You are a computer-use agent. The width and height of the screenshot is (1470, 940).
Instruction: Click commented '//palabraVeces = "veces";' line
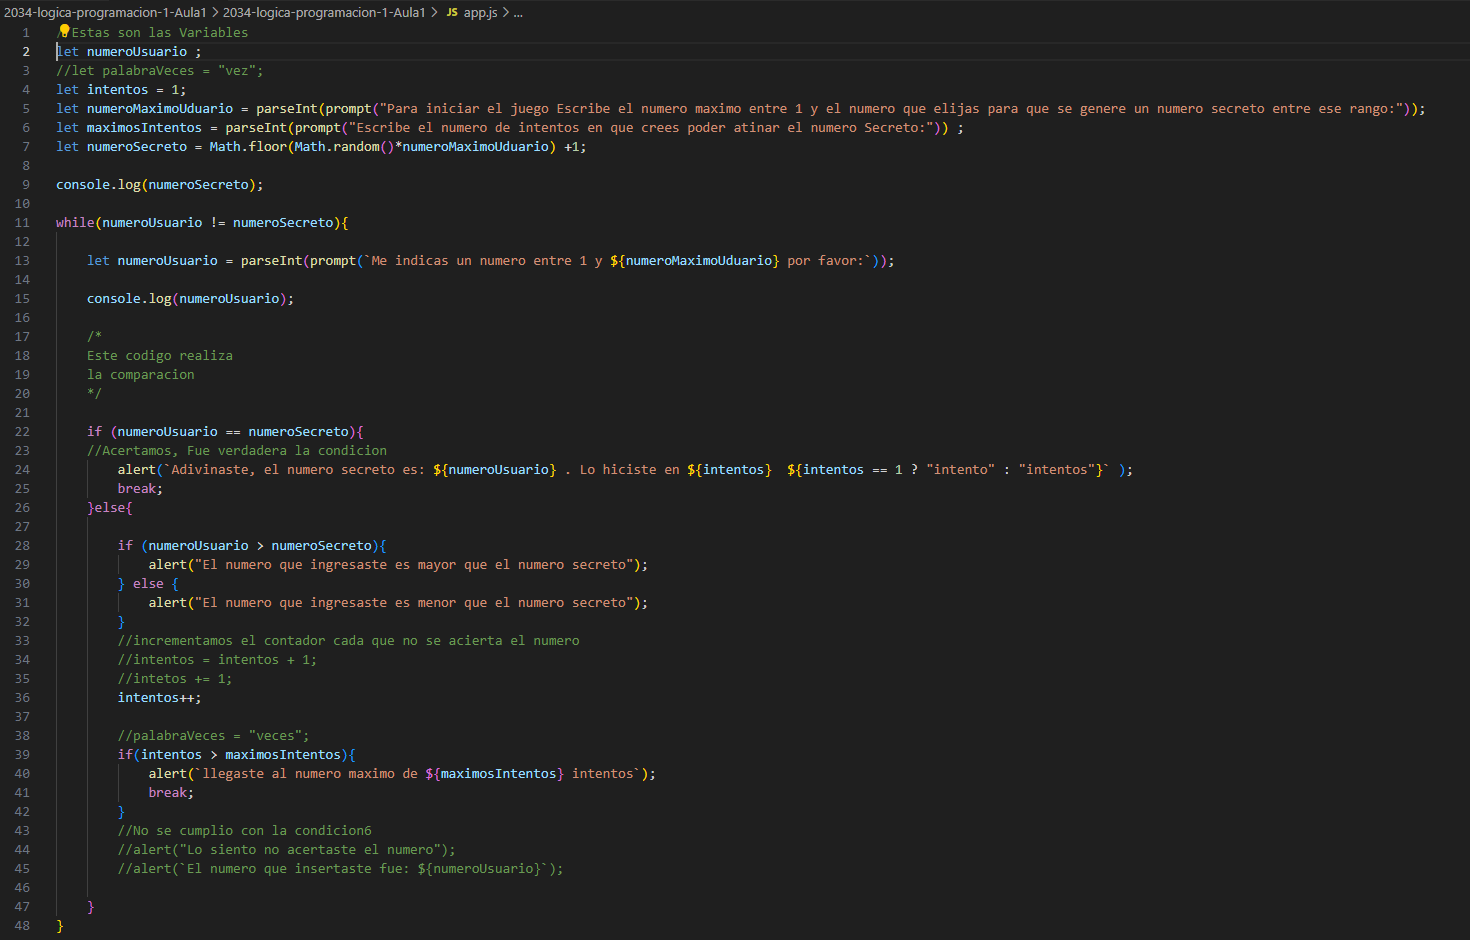point(214,735)
